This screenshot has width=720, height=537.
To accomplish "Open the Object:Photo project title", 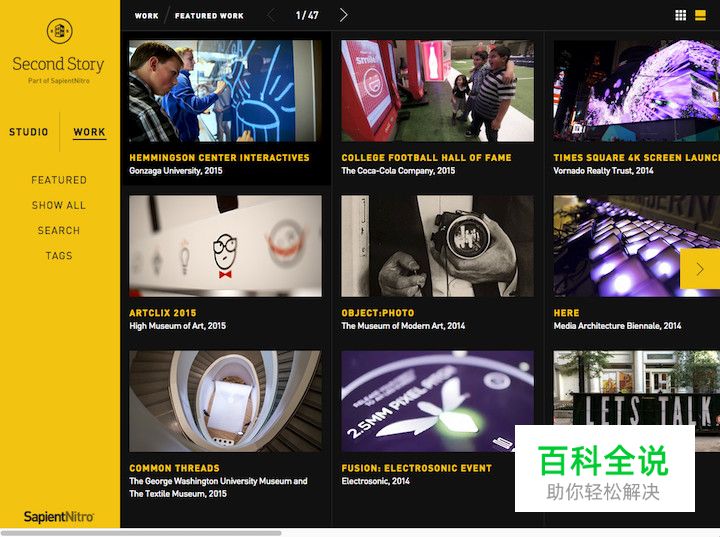I will click(377, 313).
